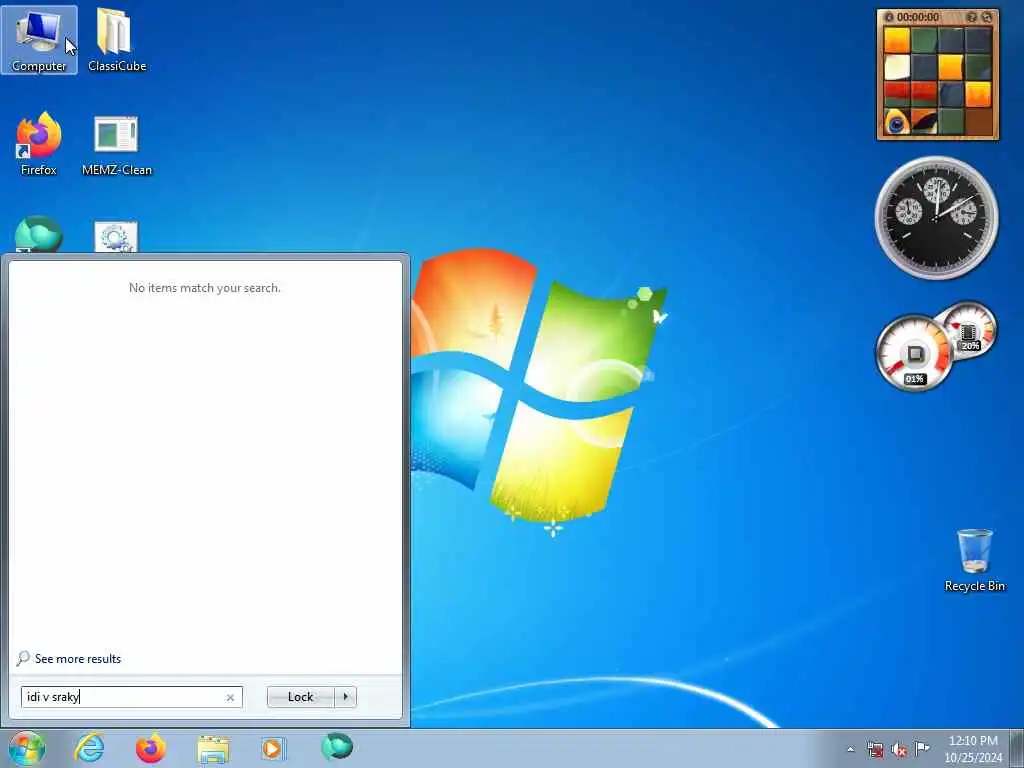1024x768 pixels.
Task: Select the MEMZ-Clean desktop icon
Action: pos(117,145)
